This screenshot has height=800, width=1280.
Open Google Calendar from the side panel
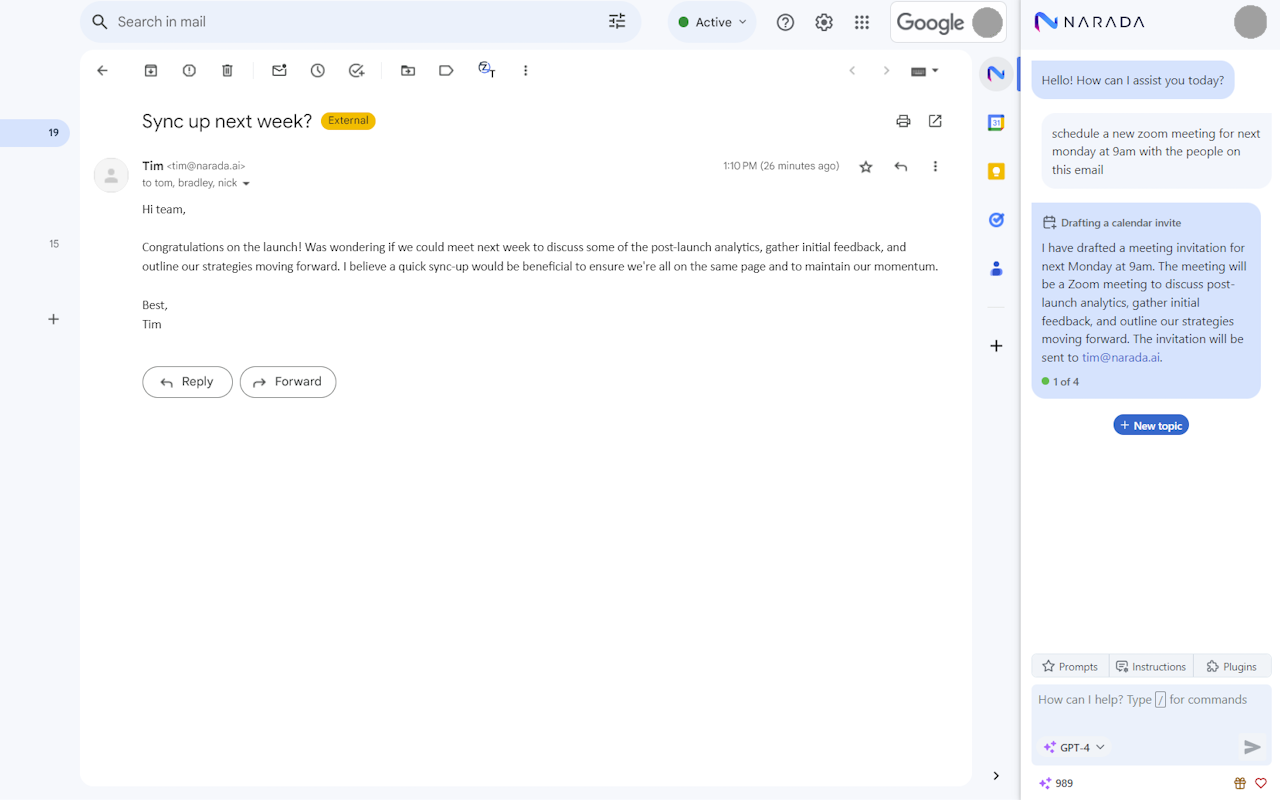point(996,122)
